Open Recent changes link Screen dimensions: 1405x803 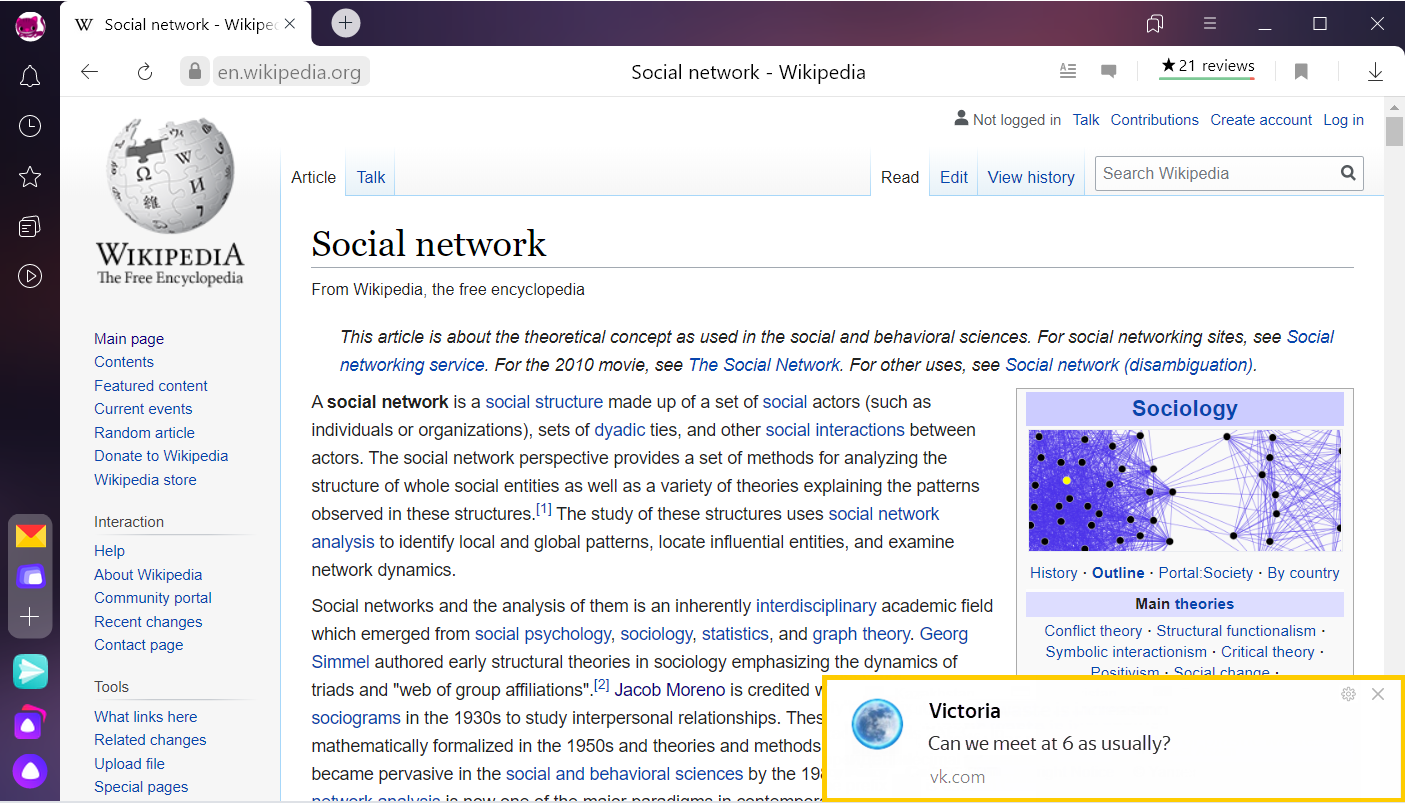tap(148, 622)
